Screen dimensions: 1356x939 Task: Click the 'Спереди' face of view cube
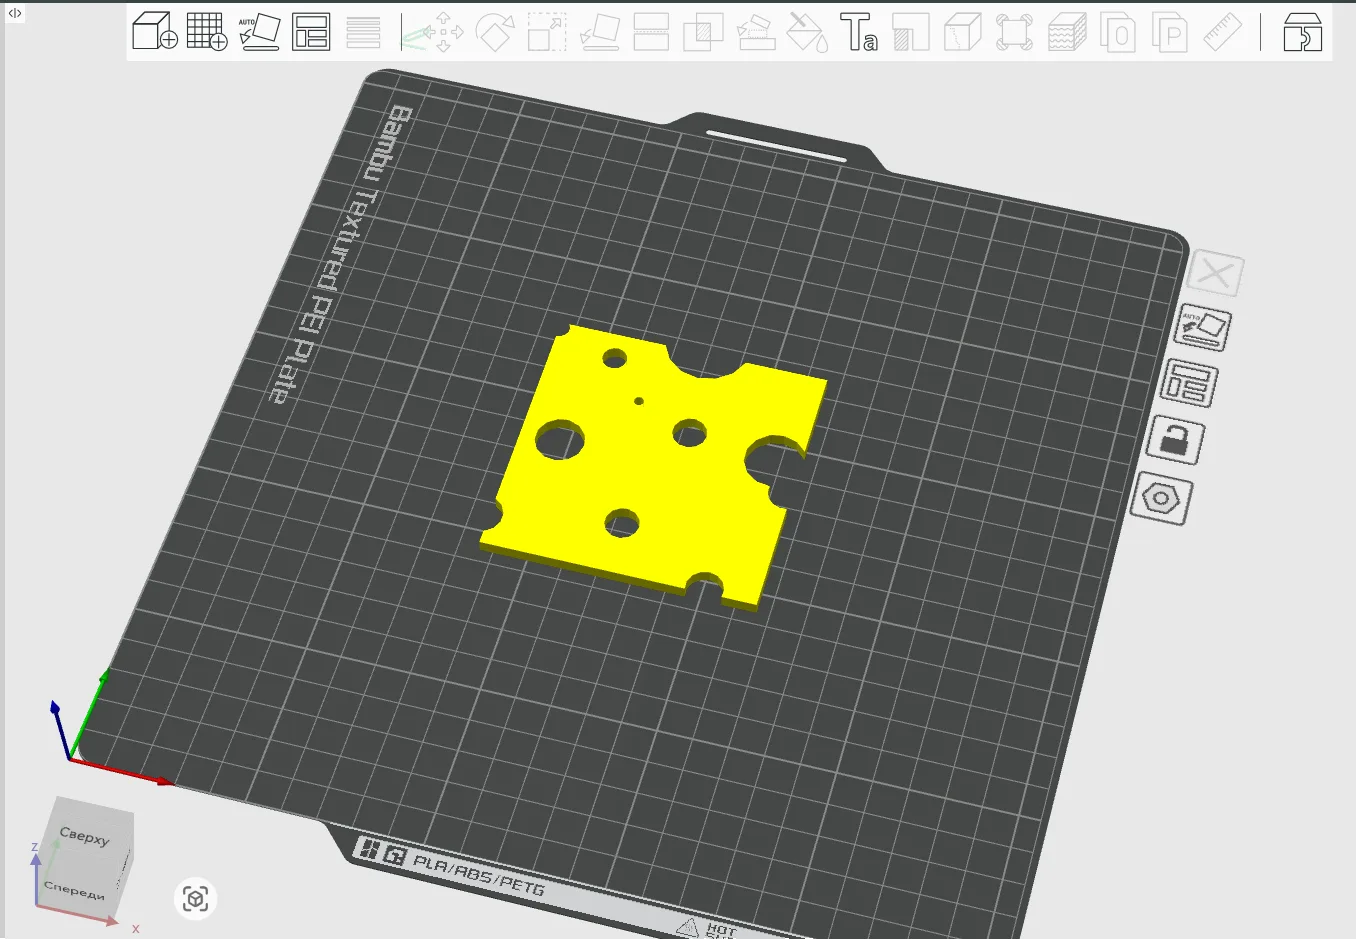pyautogui.click(x=76, y=889)
